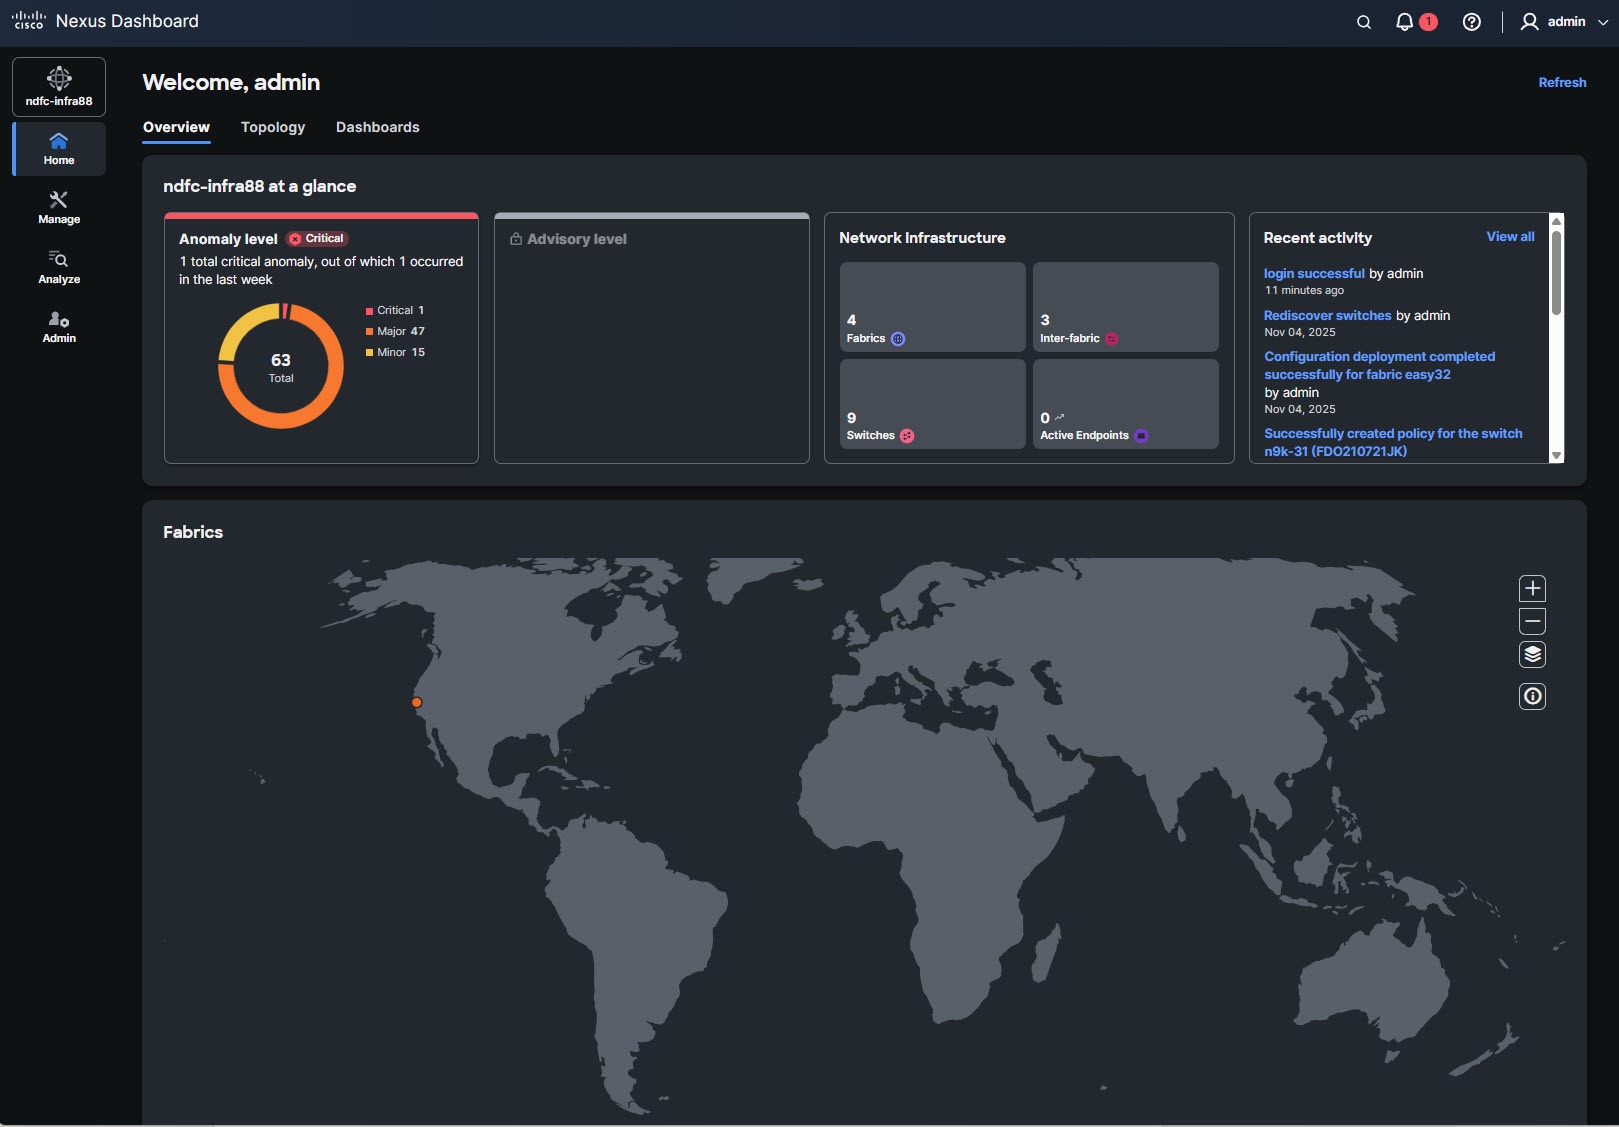Click the Minor 15 legend swatch
The height and width of the screenshot is (1127, 1619).
369,353
